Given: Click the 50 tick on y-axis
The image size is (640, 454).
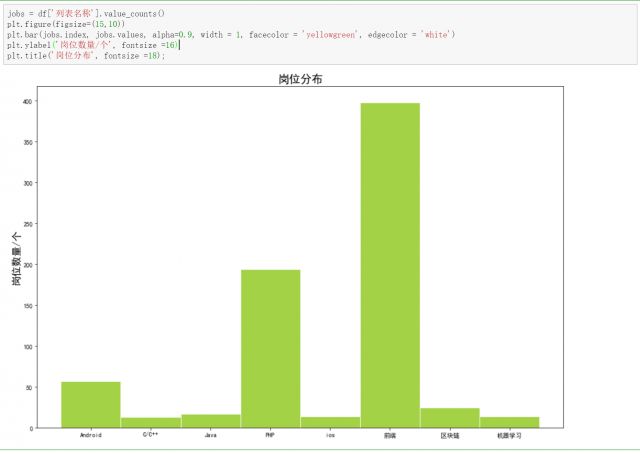Looking at the screenshot, I should [29, 387].
